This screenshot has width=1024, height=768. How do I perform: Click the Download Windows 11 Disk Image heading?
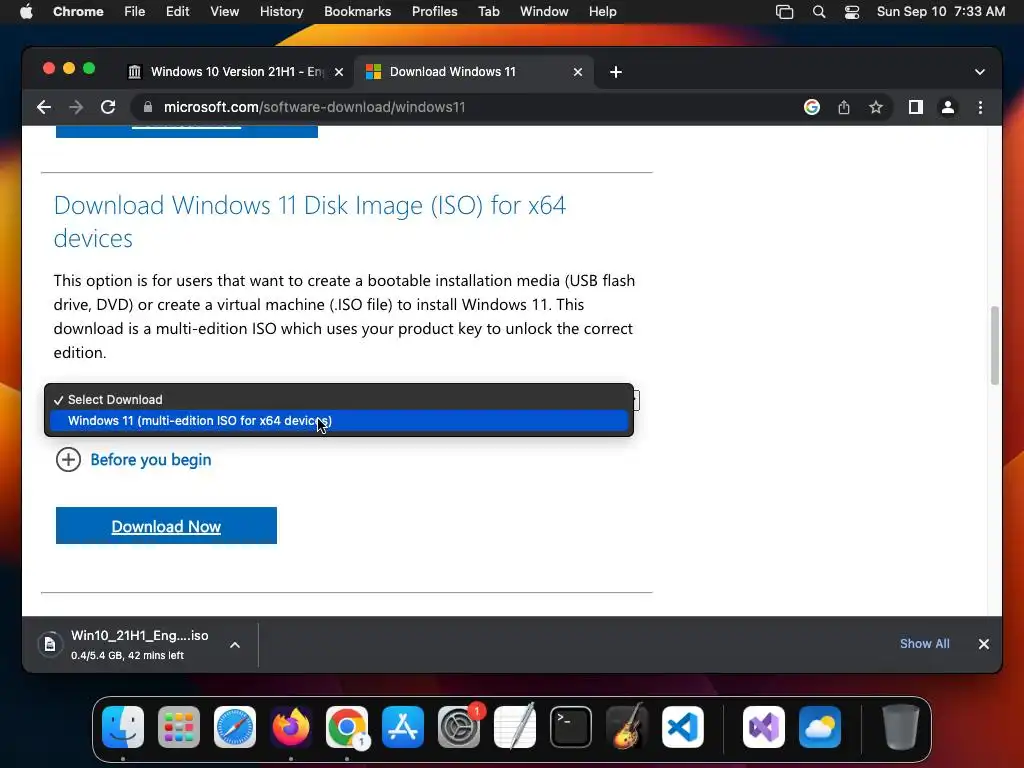coord(310,221)
